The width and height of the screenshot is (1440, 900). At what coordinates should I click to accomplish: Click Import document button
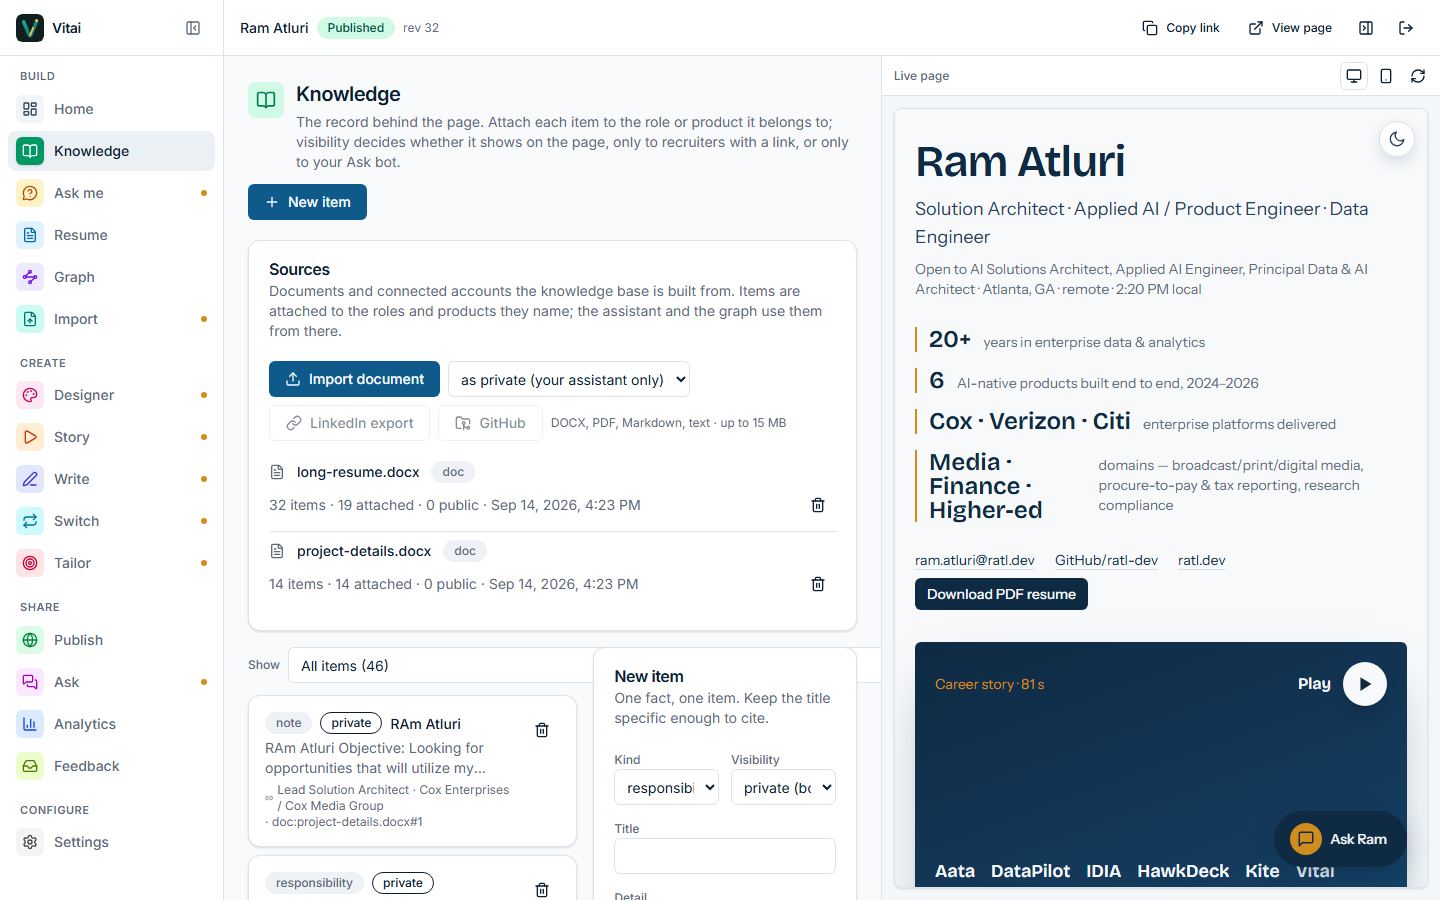pos(354,379)
